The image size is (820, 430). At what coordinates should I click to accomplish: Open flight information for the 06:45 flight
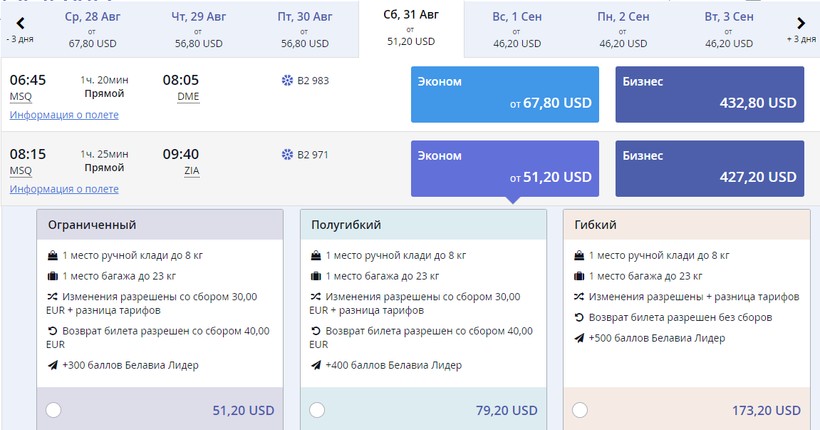point(64,115)
